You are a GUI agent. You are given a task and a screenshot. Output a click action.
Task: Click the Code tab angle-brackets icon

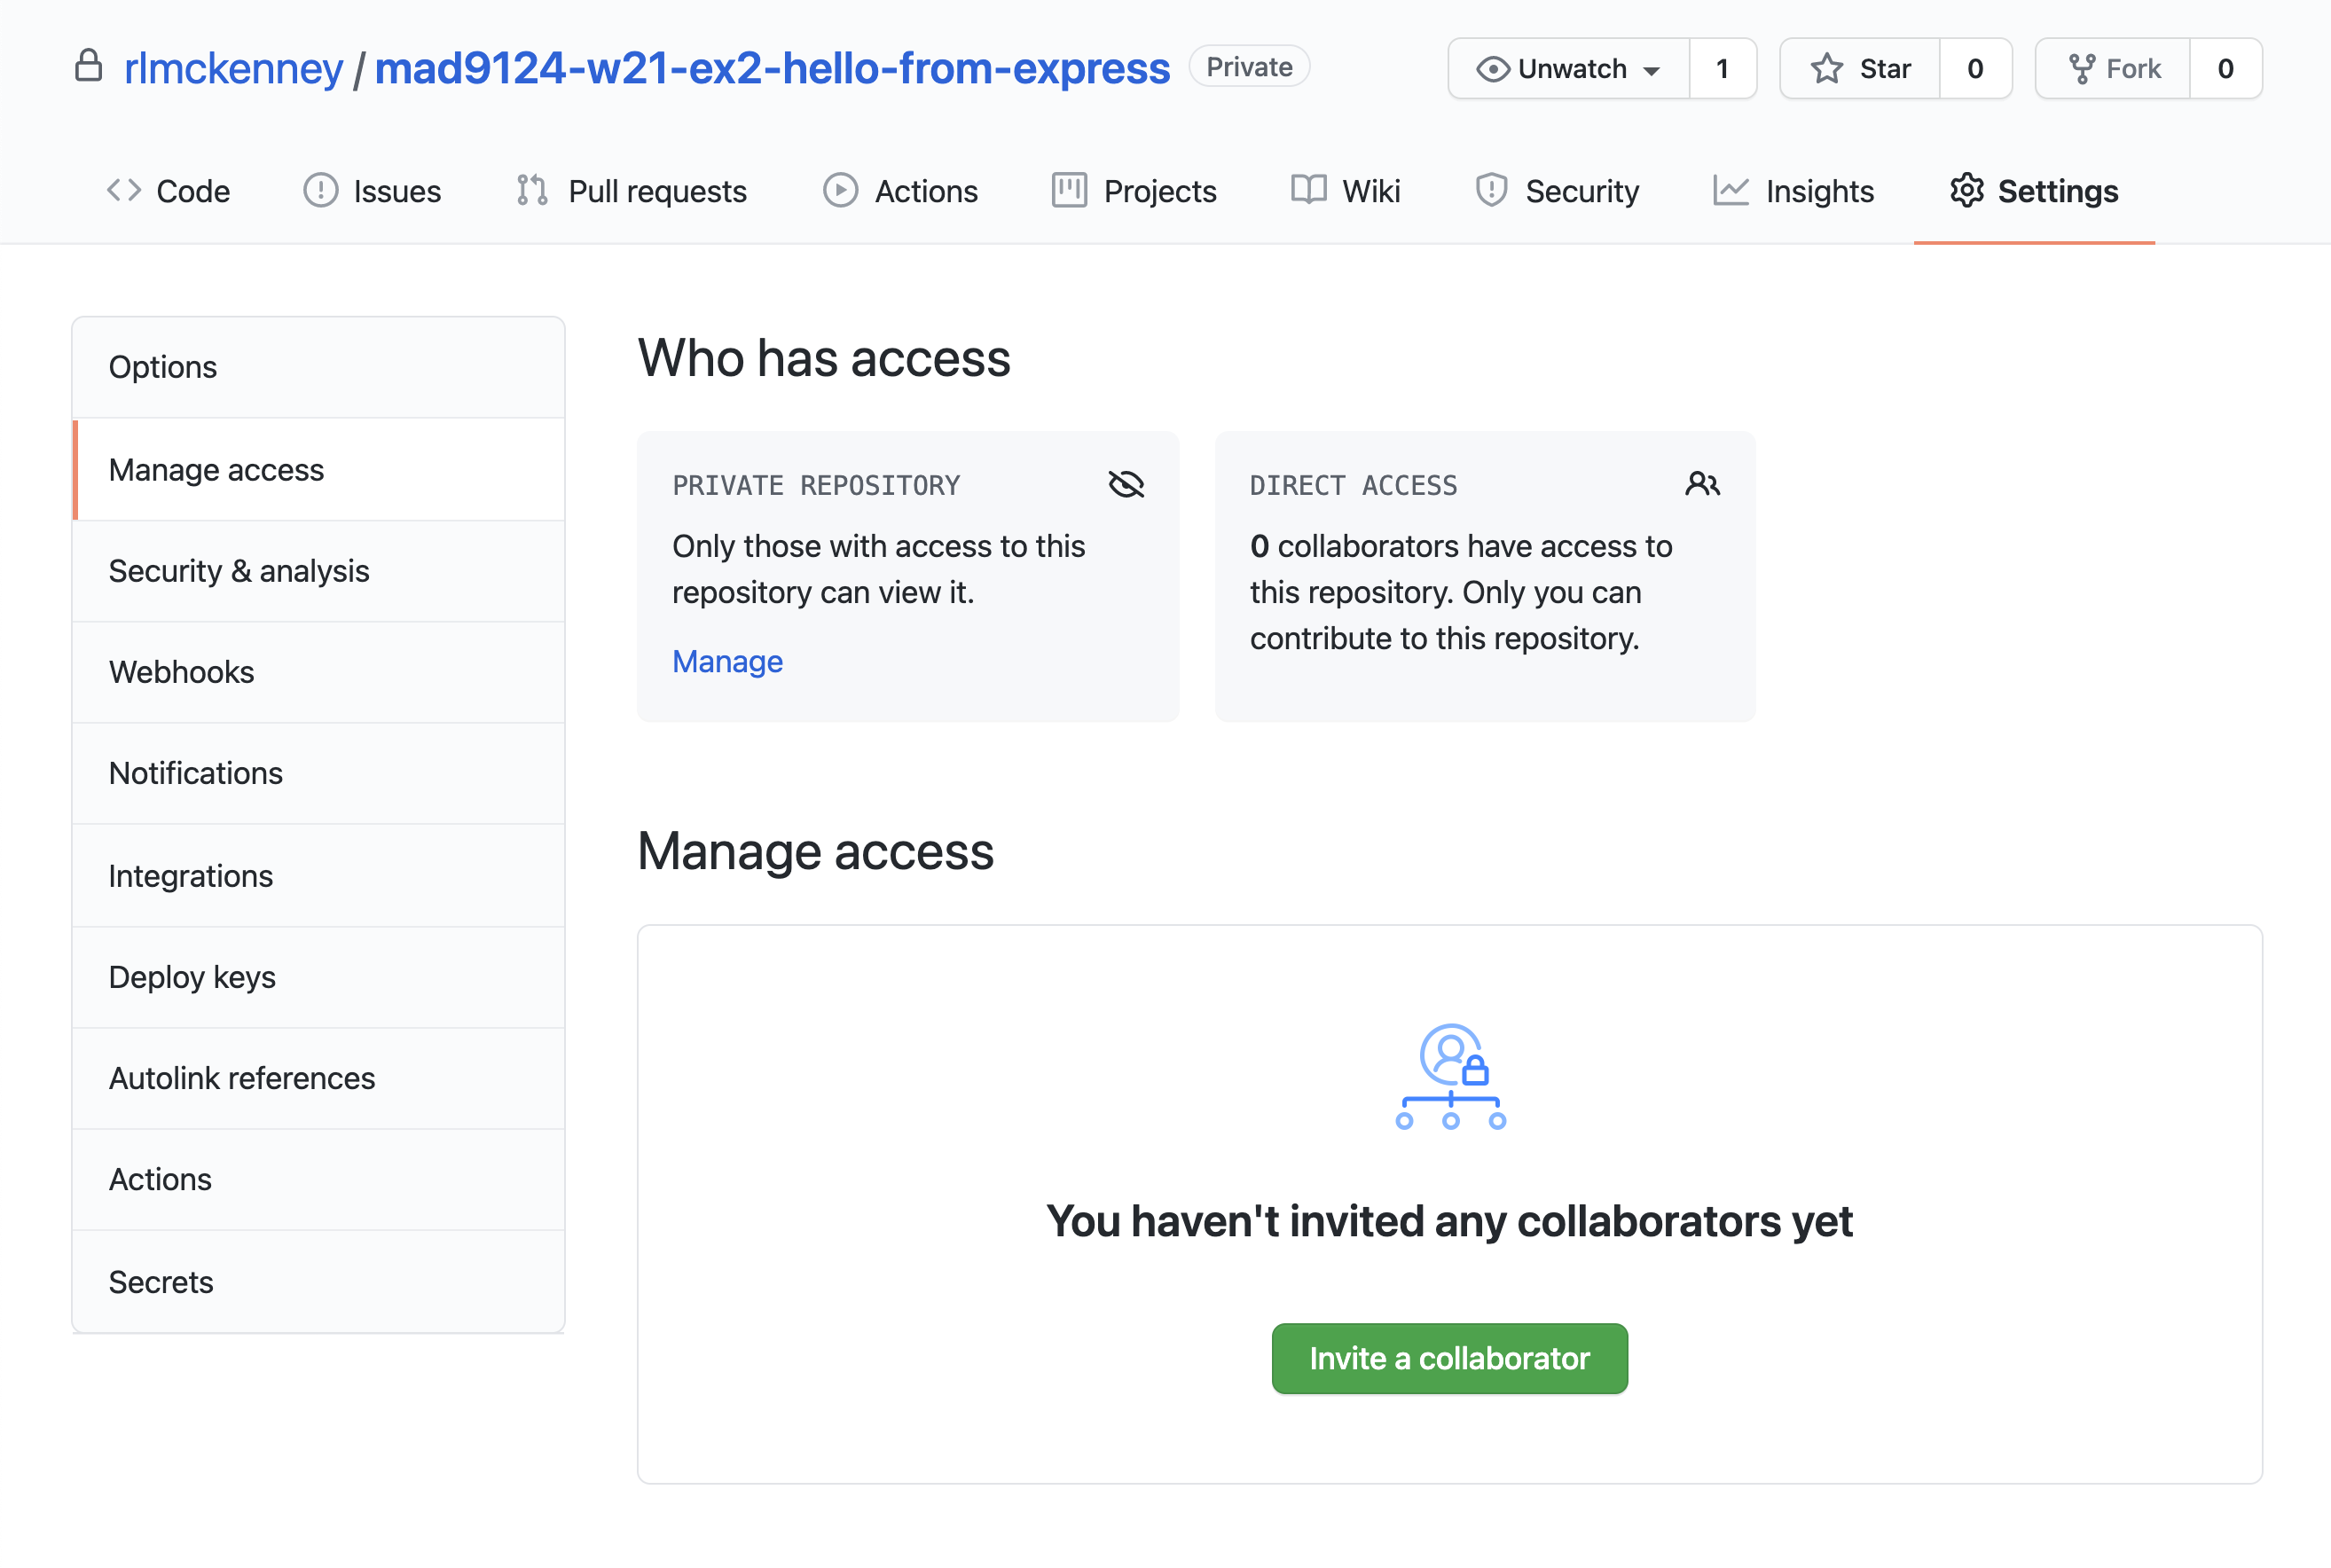tap(124, 190)
